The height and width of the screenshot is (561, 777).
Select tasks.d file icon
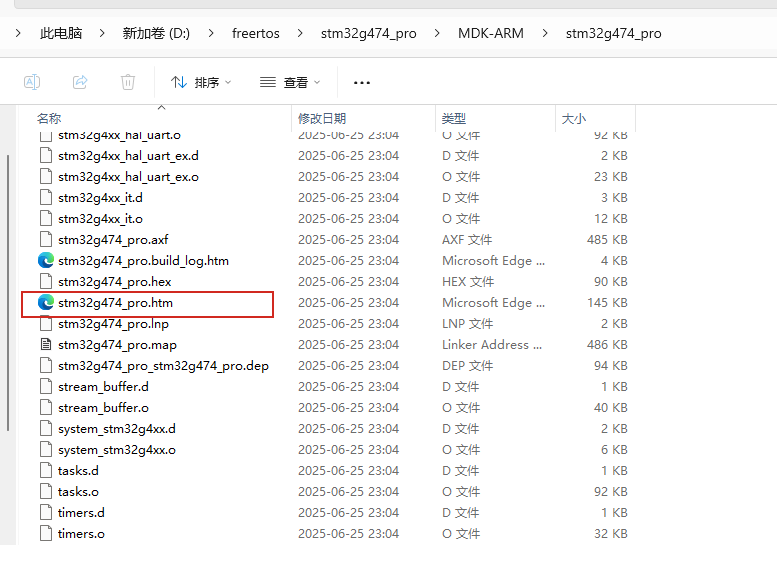tap(46, 470)
